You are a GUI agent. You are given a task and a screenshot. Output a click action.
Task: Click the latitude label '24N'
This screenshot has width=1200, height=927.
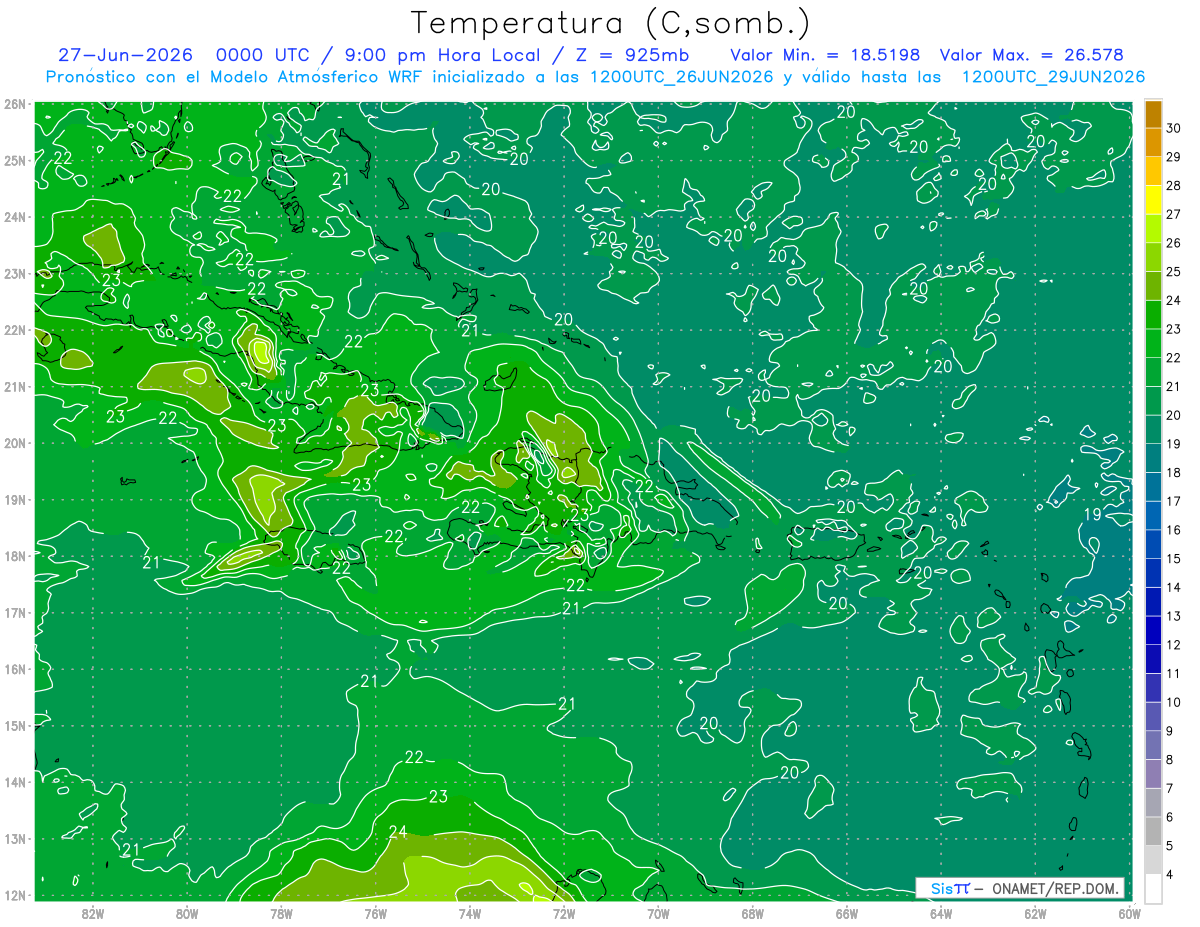tap(14, 217)
